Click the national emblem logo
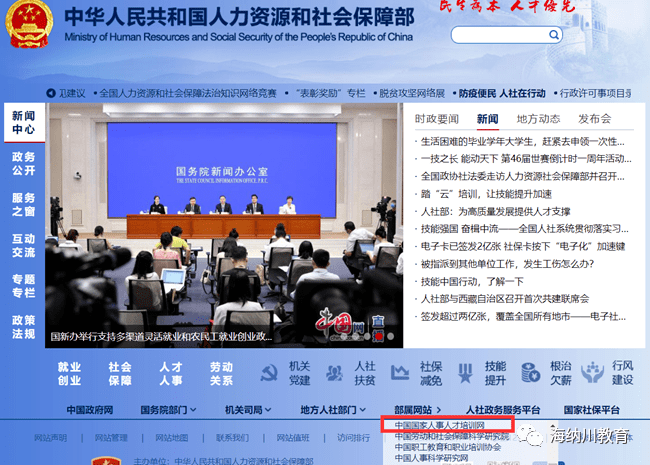 (x=29, y=24)
